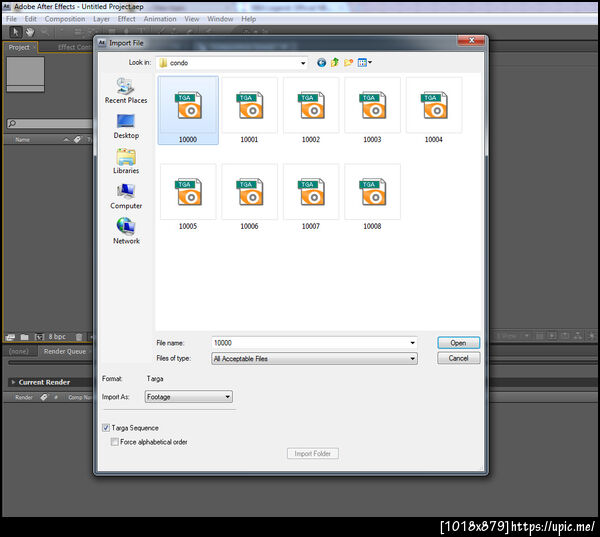
Task: Select the Hand tool in After Effects
Action: click(x=30, y=33)
